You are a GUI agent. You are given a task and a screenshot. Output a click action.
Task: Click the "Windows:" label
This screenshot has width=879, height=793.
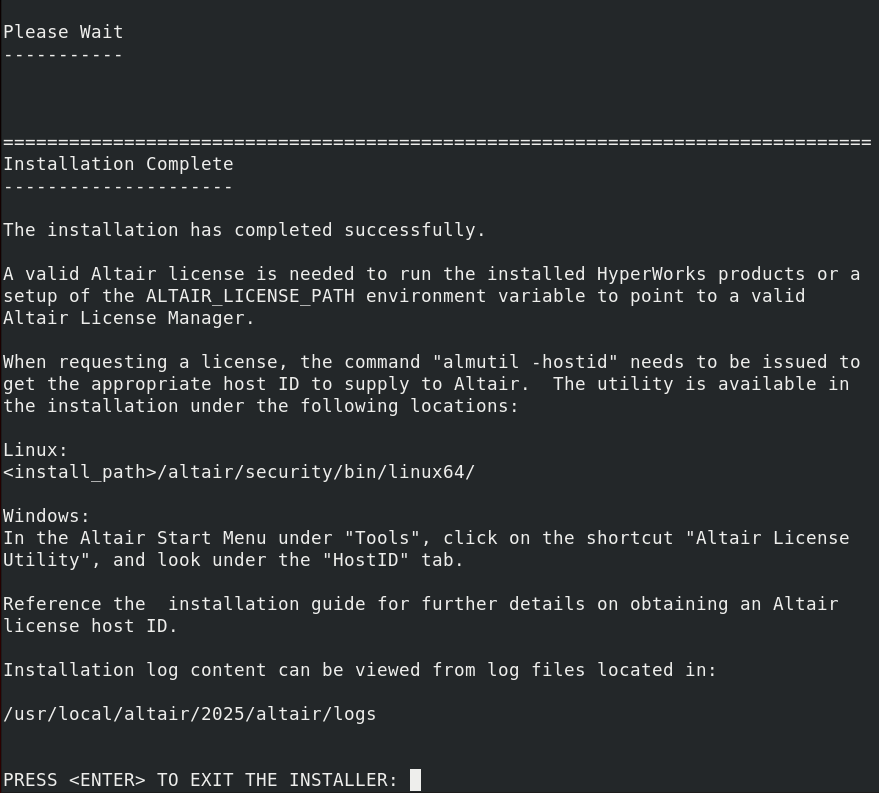point(47,516)
